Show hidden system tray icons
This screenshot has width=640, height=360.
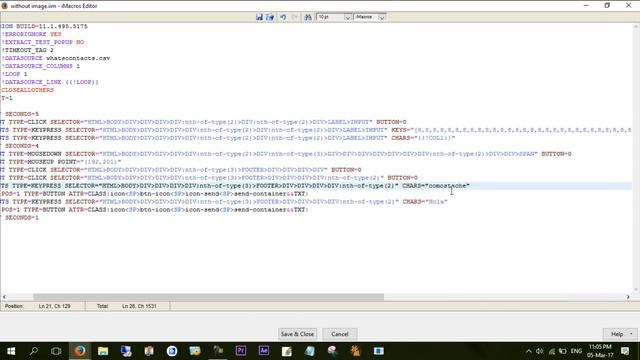[529, 351]
